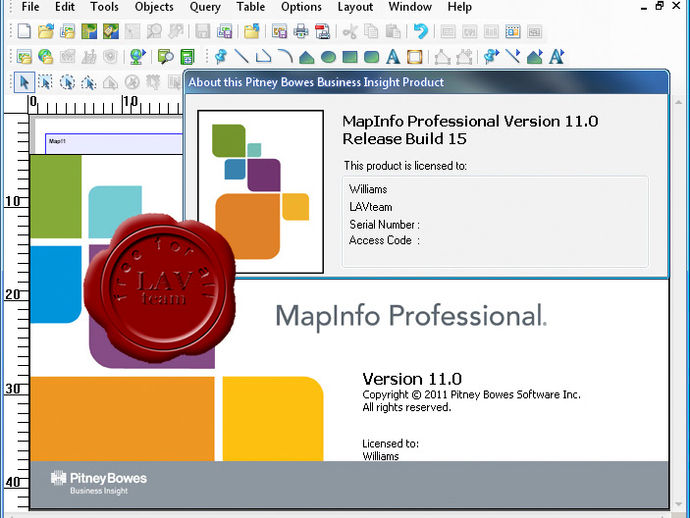The image size is (690, 518).
Task: Click the licensee name Williams in dialog
Action: pos(368,189)
